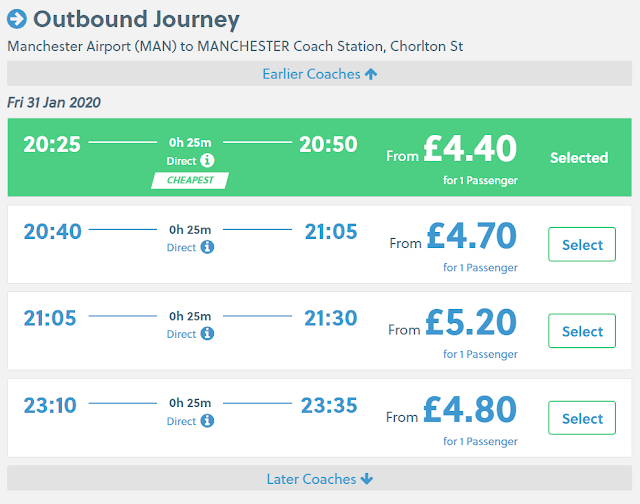Select the 20:40 coach for £4.70
Viewport: 640px width, 504px height.
tap(582, 244)
